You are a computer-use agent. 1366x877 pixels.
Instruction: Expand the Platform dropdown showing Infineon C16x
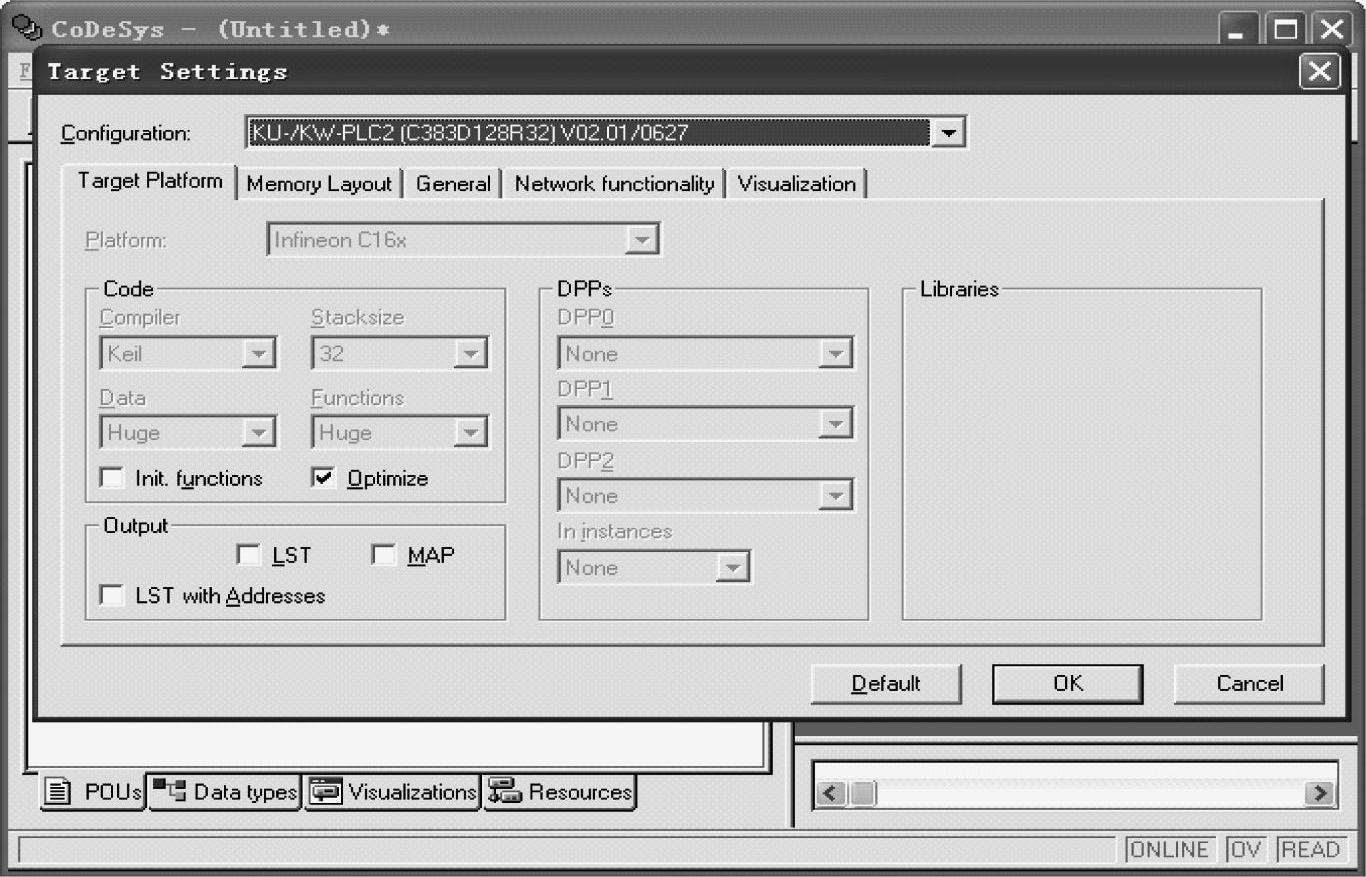point(643,241)
